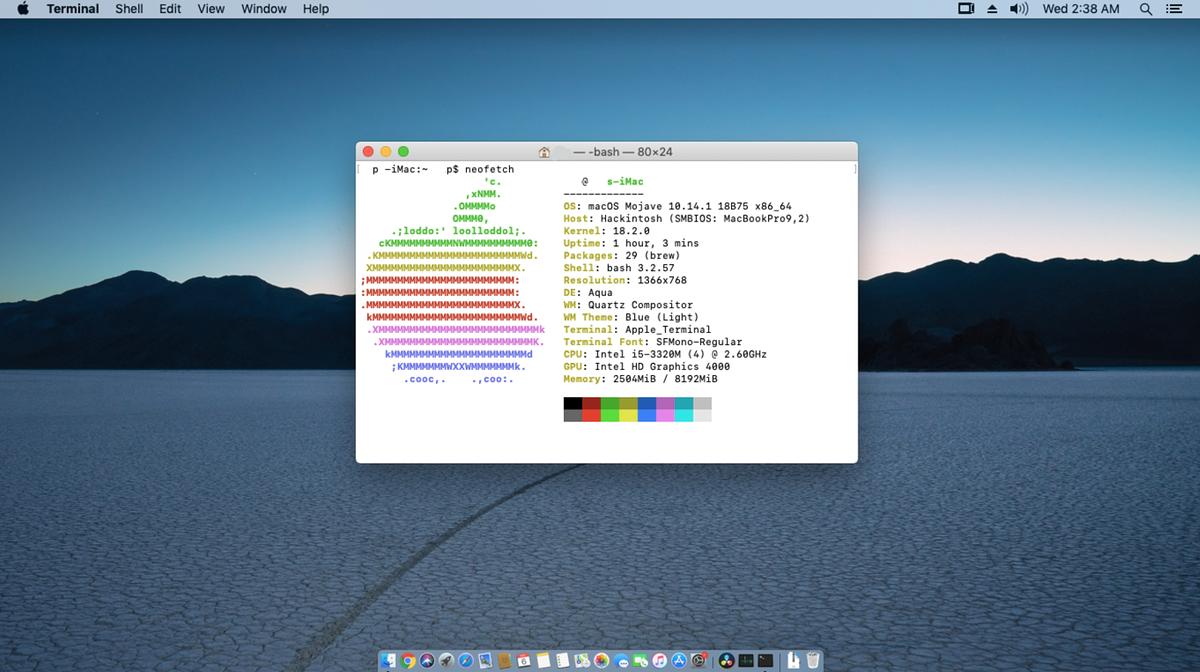Screen dimensions: 1200x672
Task: Click the eject icon in menu bar
Action: (992, 9)
